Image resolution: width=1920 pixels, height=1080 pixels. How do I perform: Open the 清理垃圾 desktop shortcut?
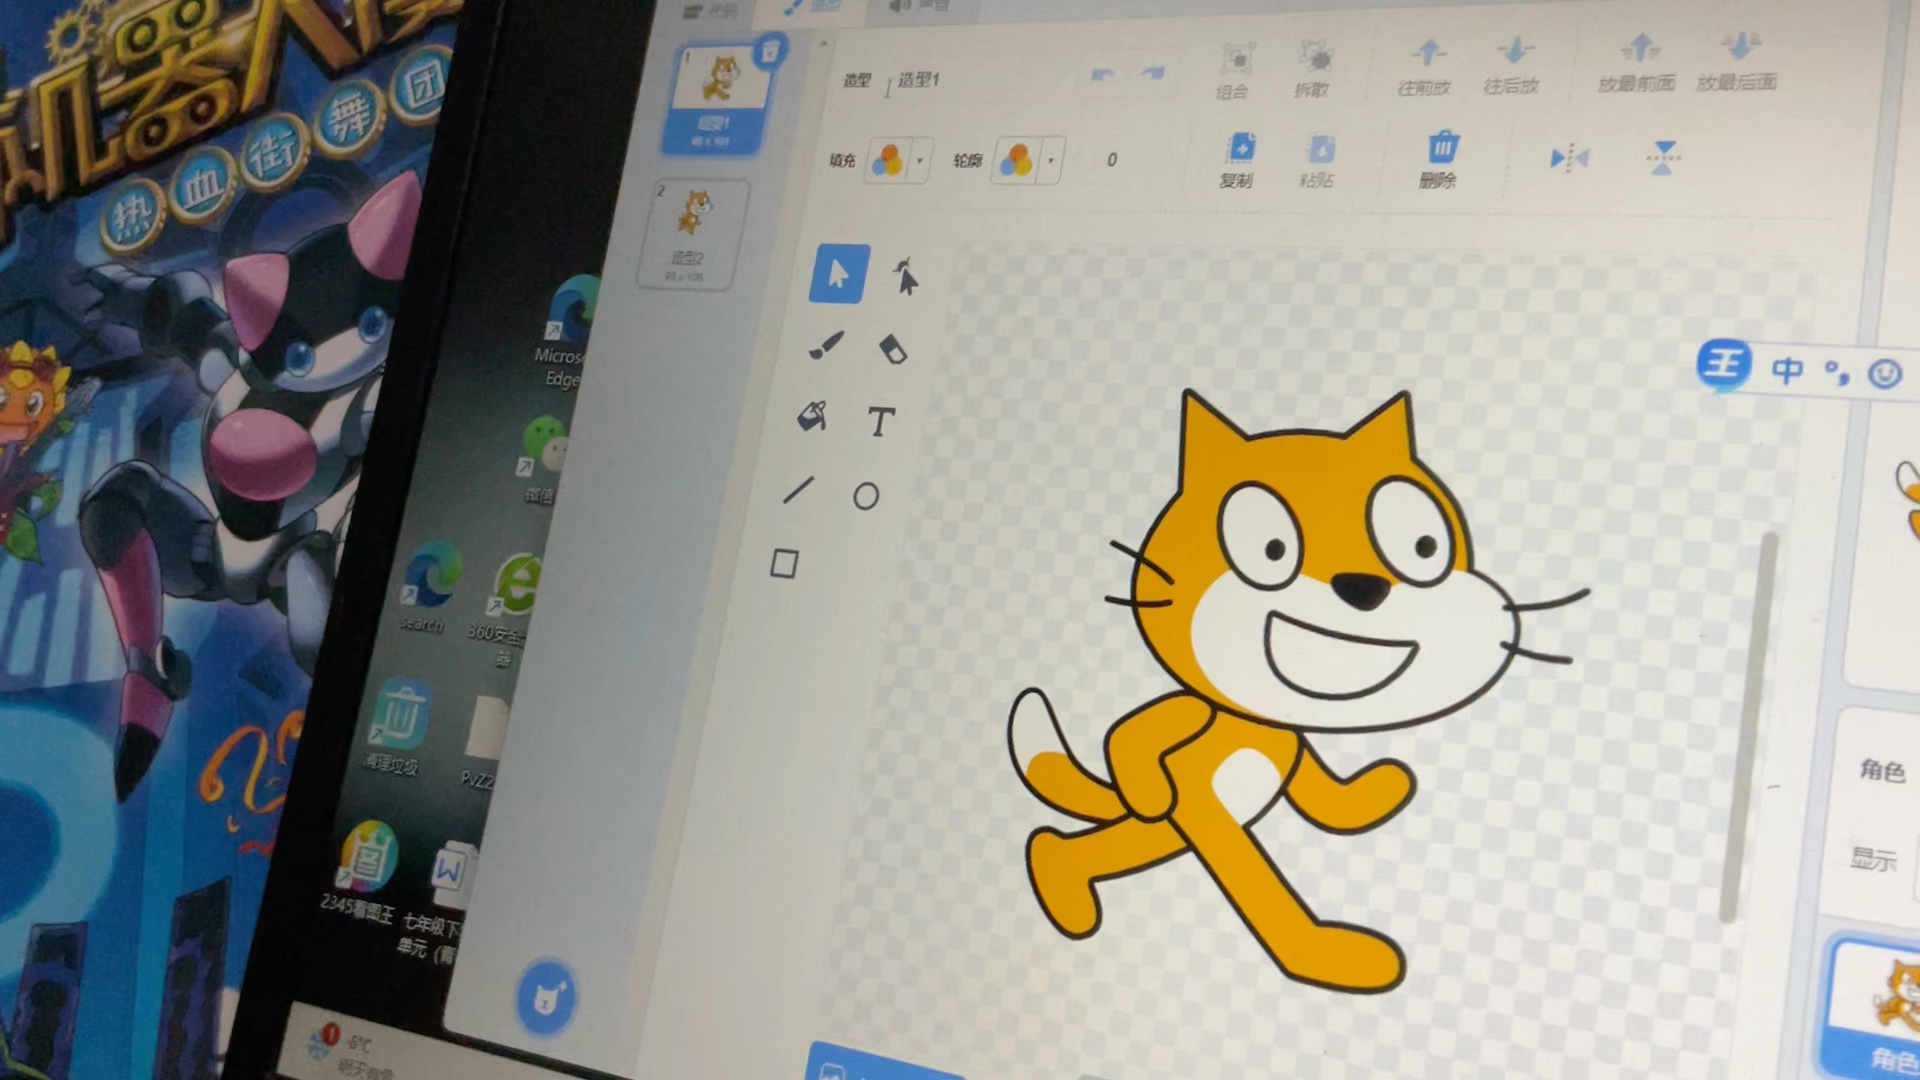coord(398,727)
